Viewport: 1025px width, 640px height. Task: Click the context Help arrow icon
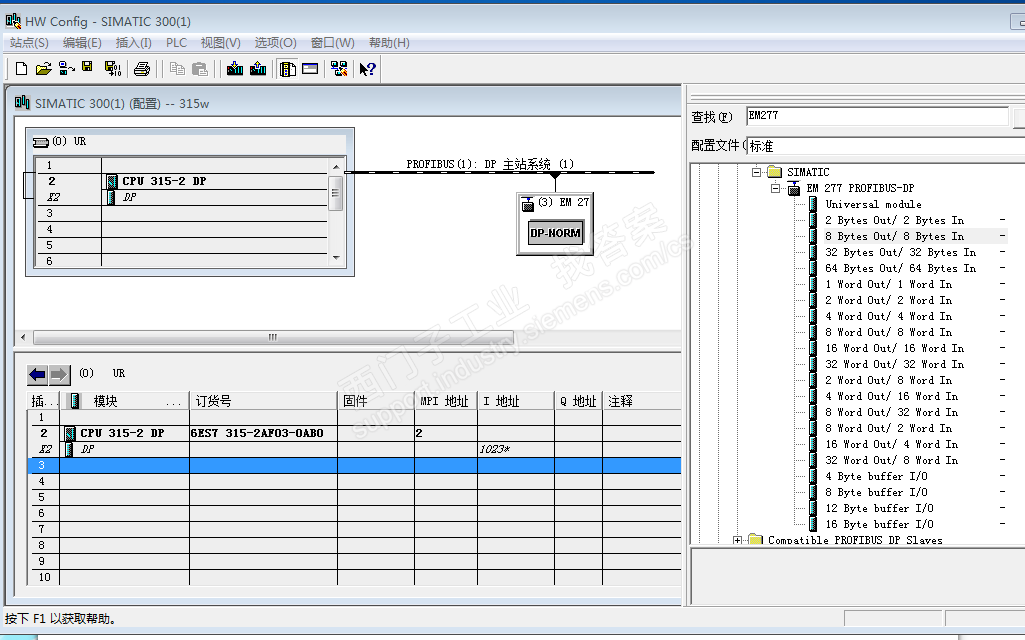pos(367,69)
